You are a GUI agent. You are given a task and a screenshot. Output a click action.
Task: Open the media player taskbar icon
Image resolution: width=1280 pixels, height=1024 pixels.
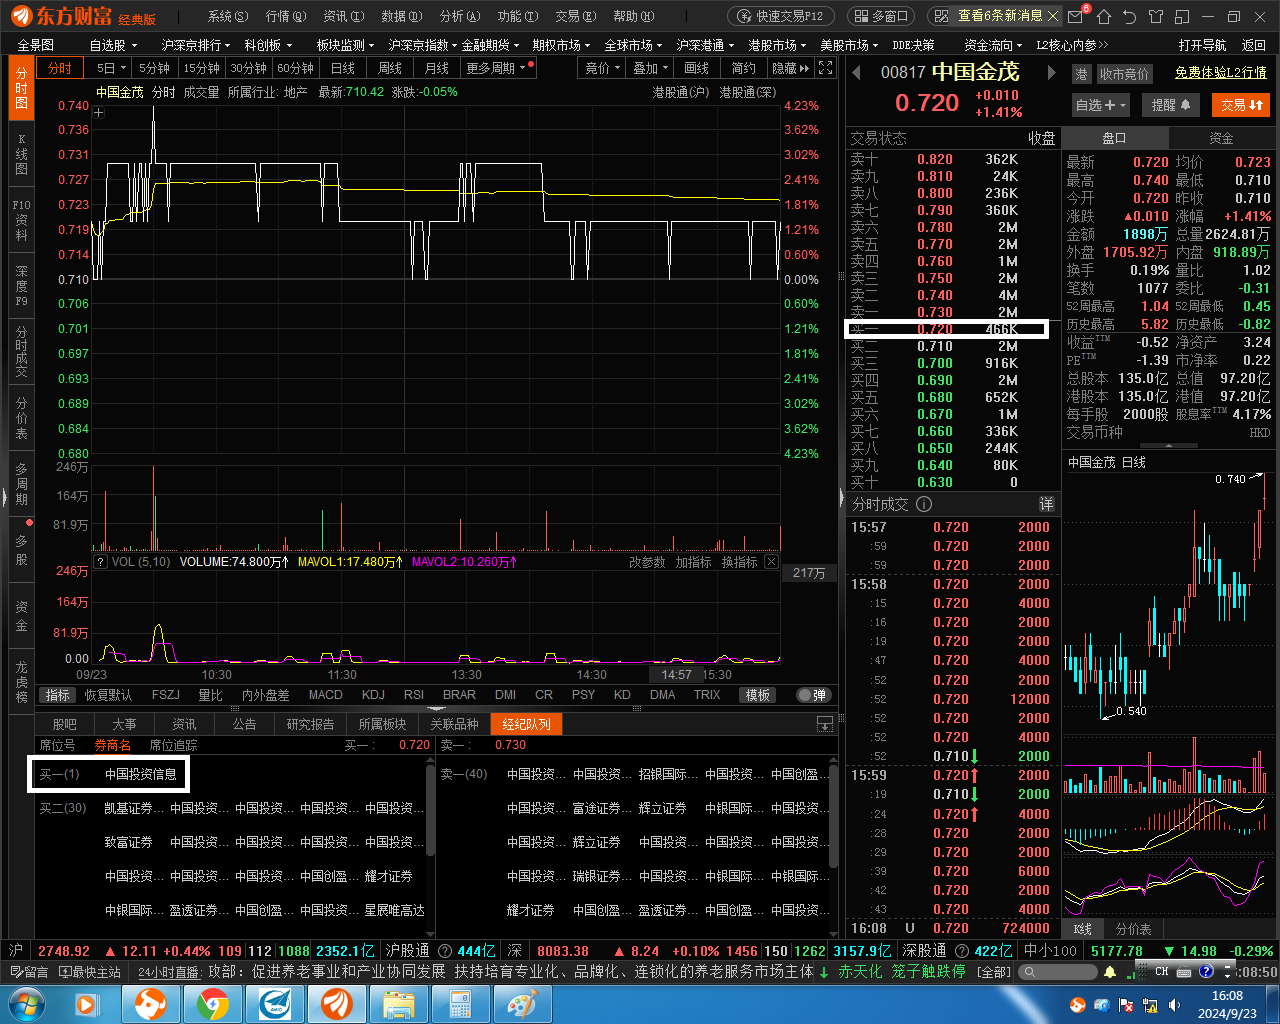[86, 1003]
